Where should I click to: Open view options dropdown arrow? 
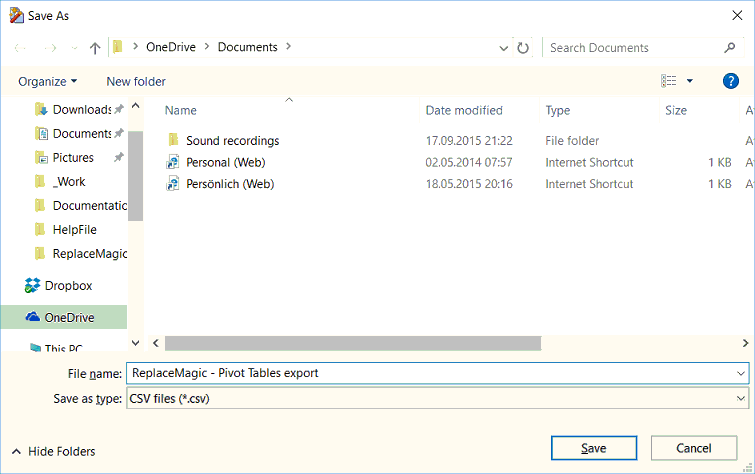click(x=690, y=81)
